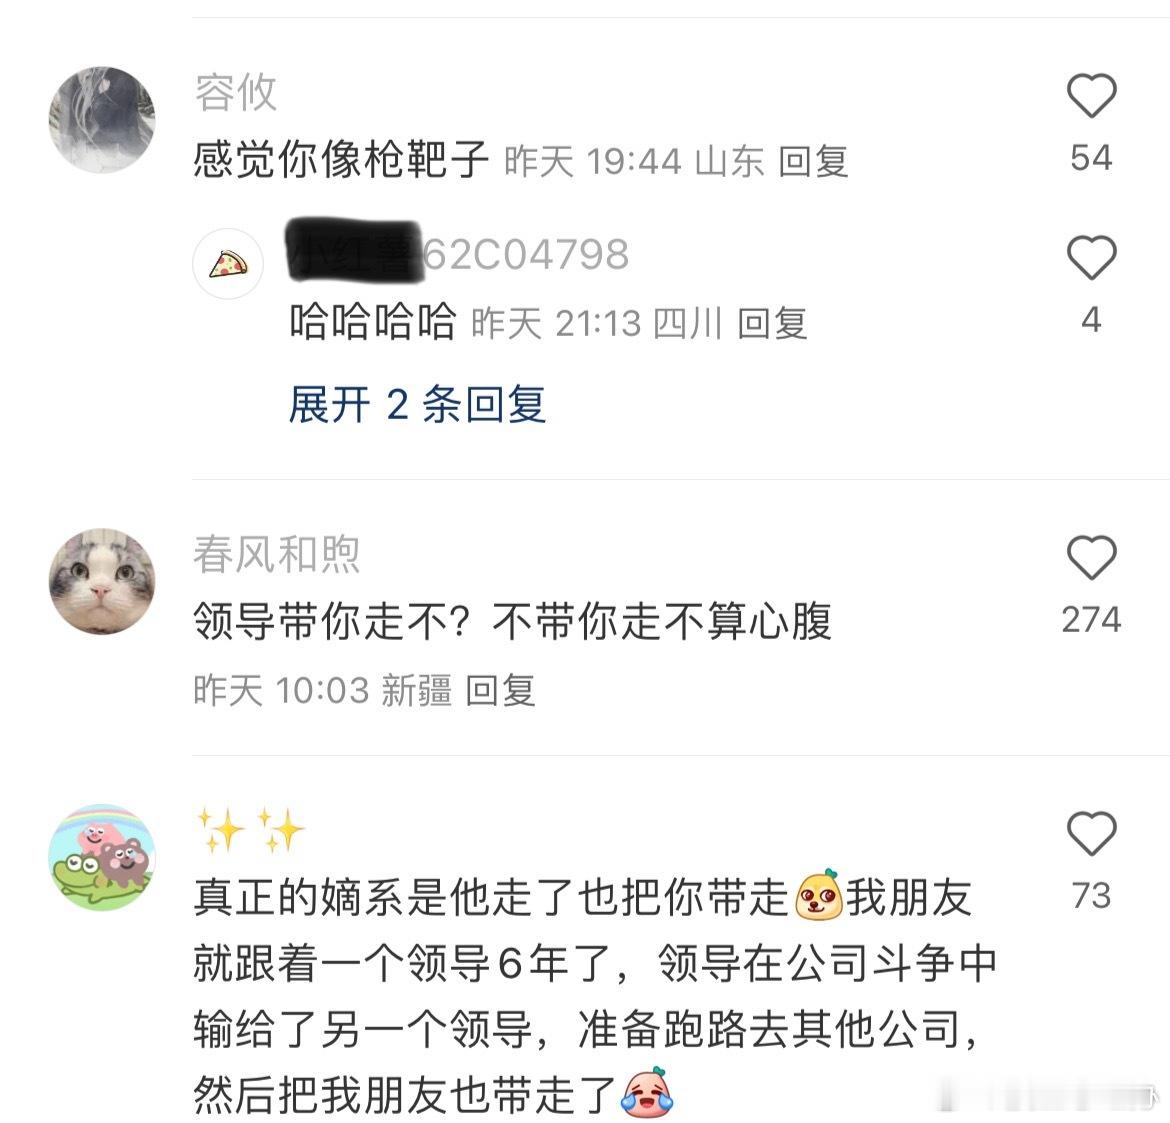
Task: Open the pizza avatar profile
Action: [228, 264]
